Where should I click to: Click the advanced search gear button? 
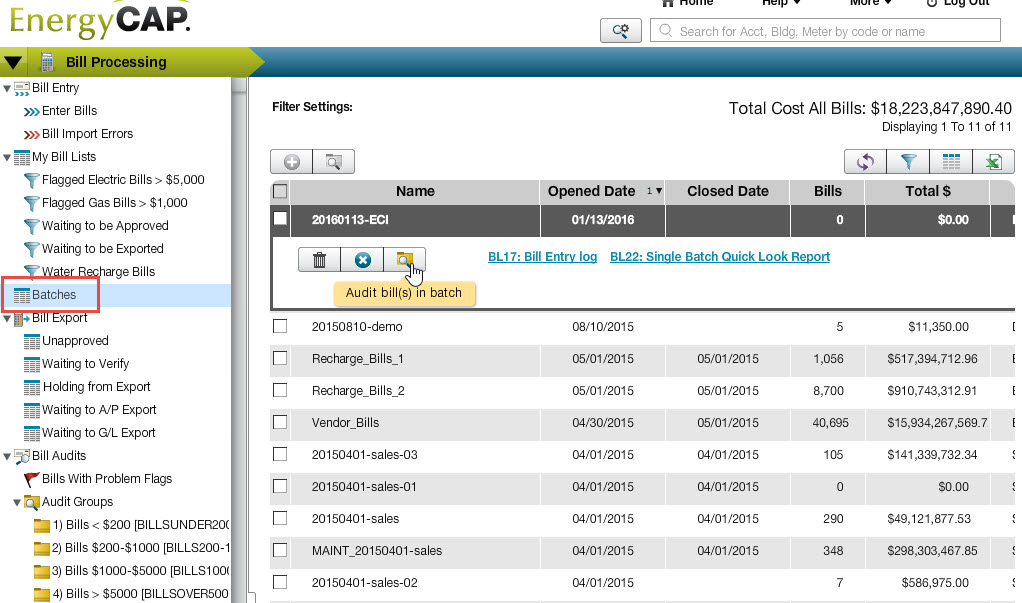pos(620,31)
